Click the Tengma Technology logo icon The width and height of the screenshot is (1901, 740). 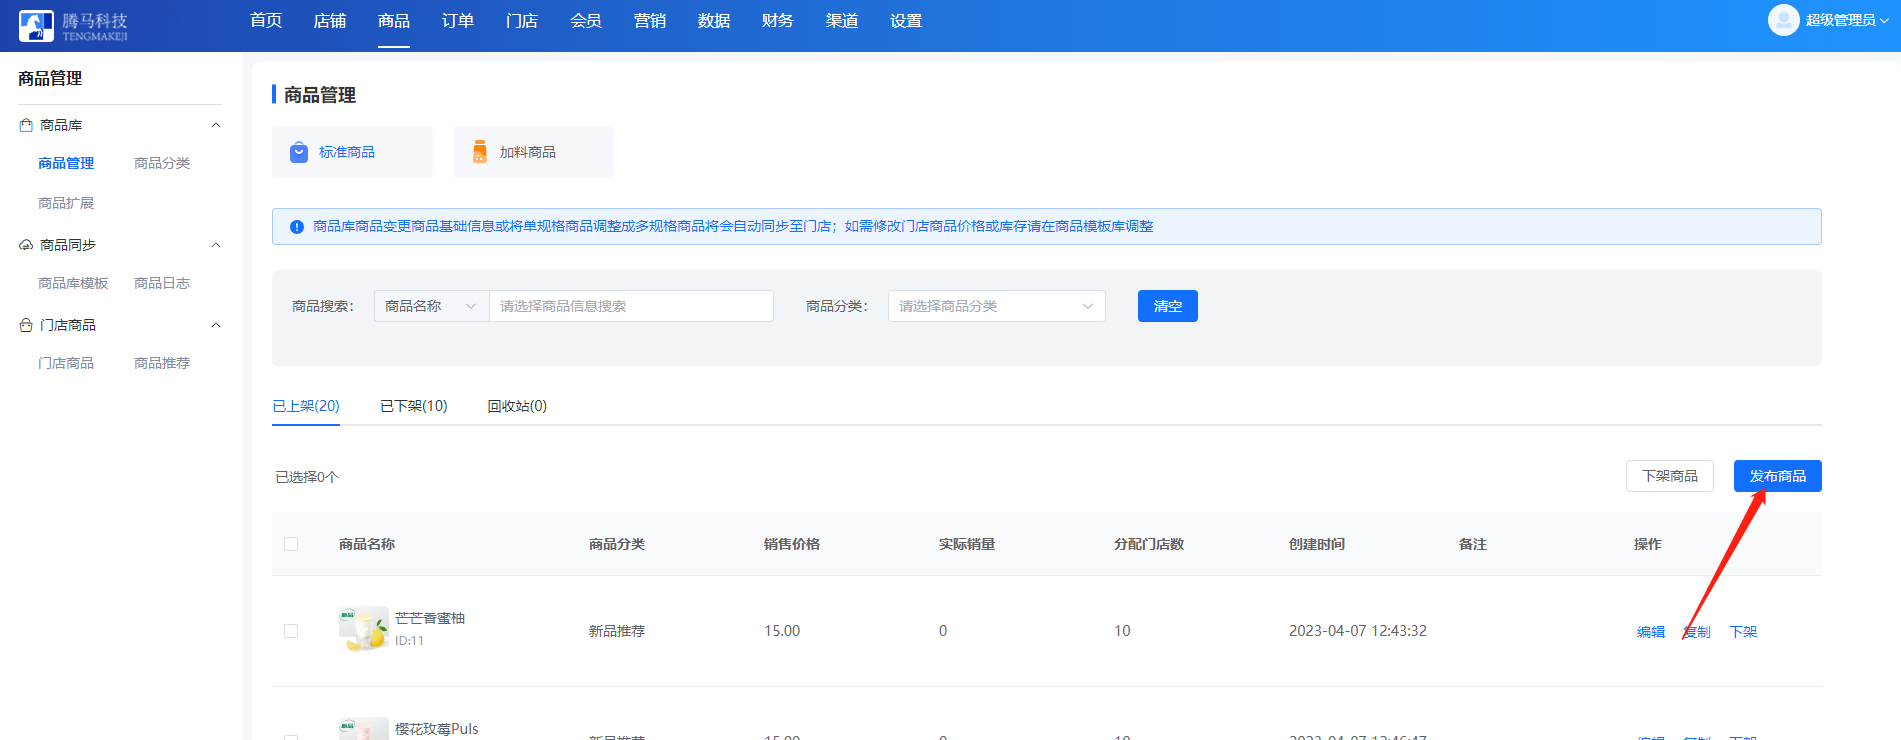point(36,25)
